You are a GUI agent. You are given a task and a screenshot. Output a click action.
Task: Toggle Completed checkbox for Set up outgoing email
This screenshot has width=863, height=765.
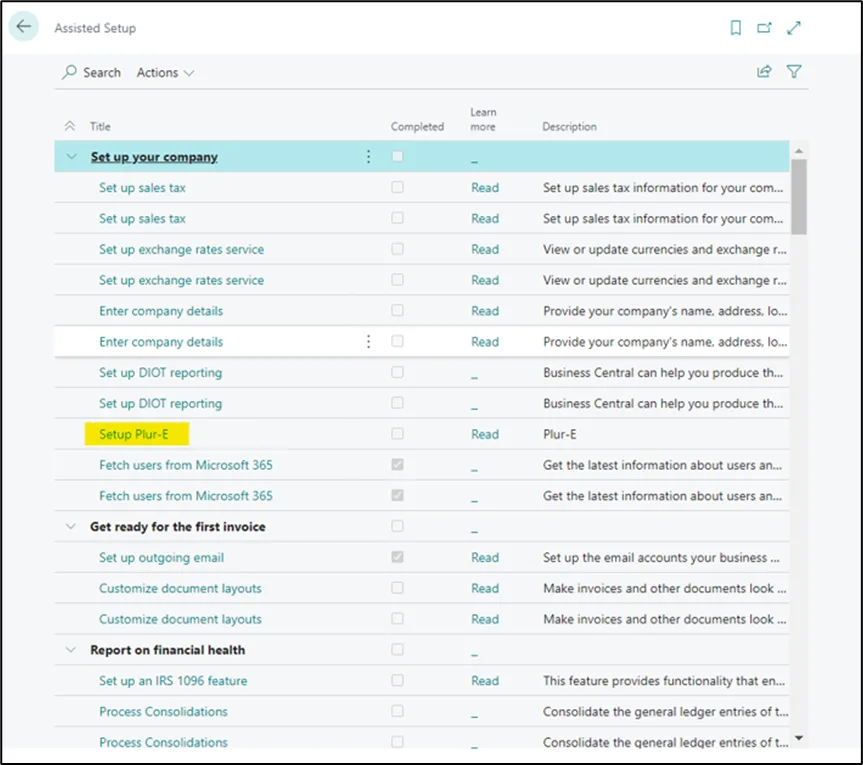click(x=397, y=557)
